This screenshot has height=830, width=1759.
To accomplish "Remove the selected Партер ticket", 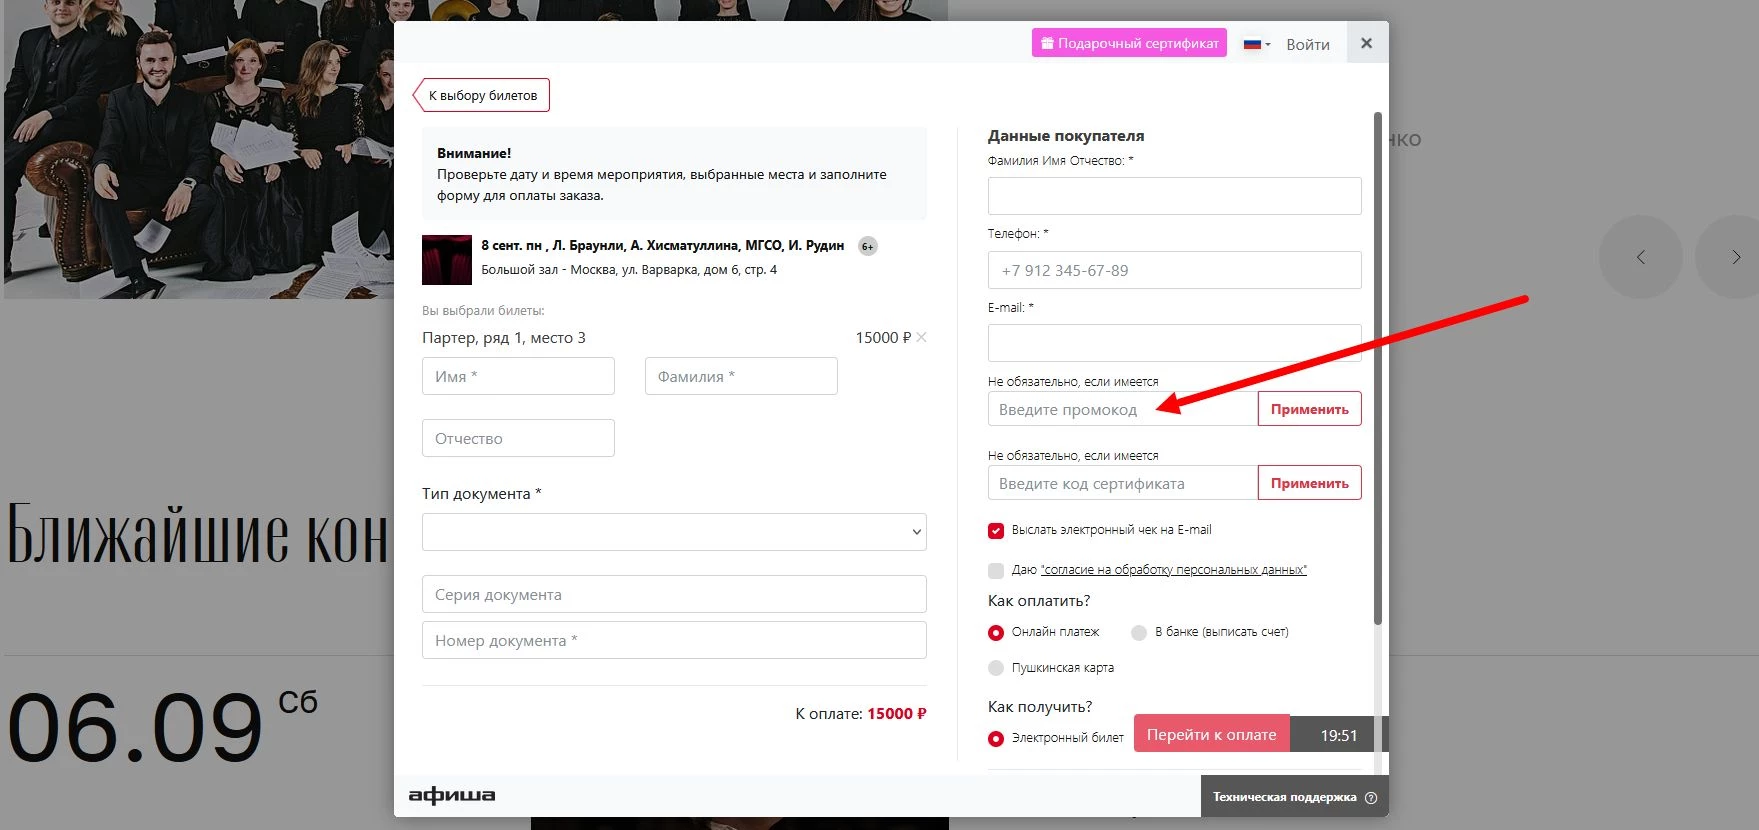I will pos(921,338).
